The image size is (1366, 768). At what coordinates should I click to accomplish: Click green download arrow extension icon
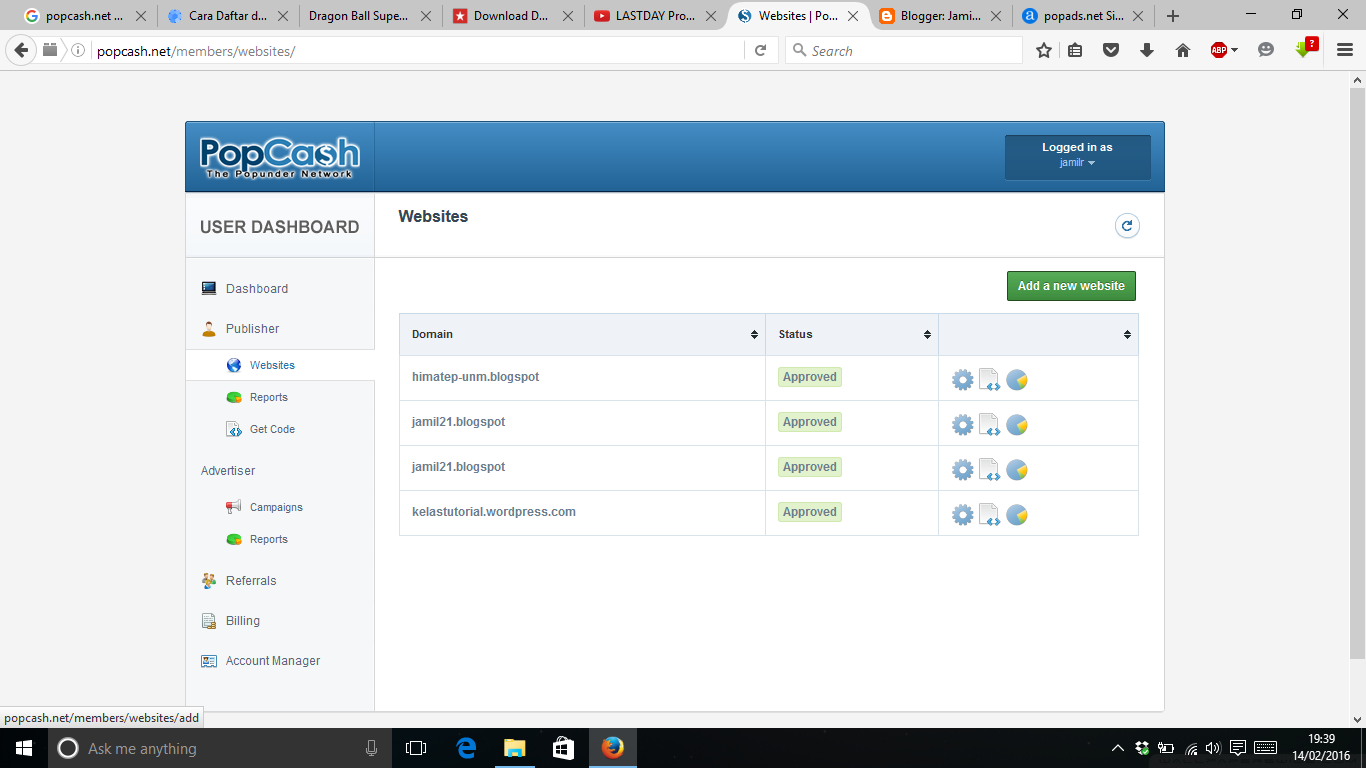point(1305,49)
